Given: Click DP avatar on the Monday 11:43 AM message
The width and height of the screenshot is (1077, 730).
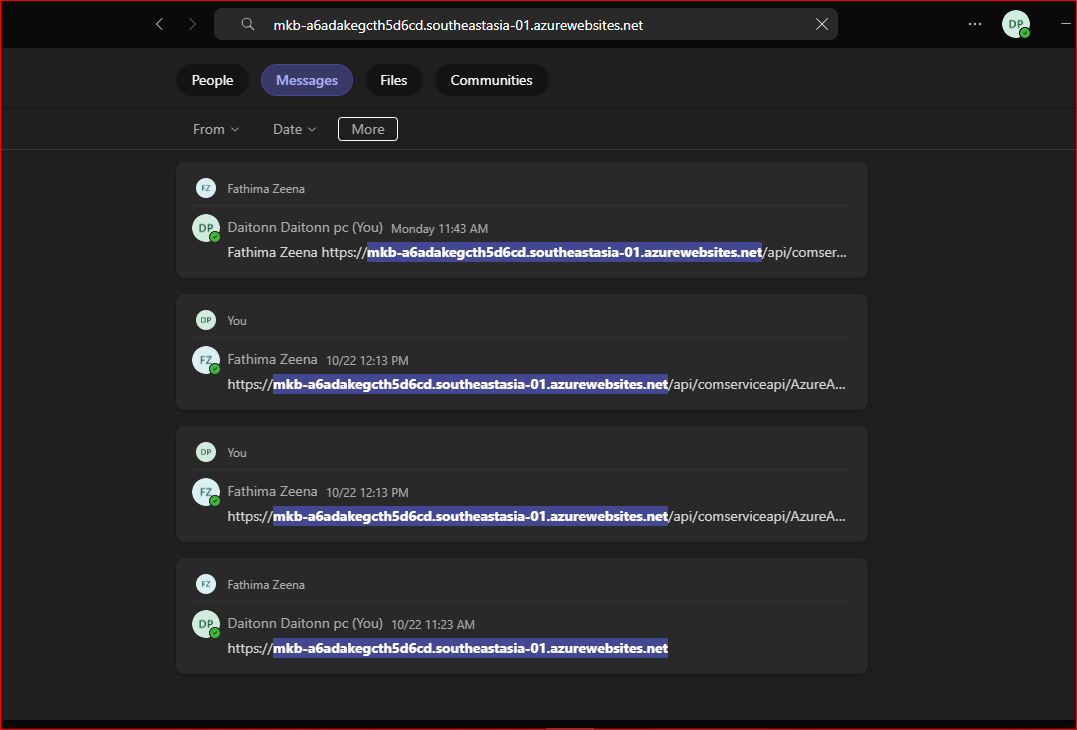Looking at the screenshot, I should (206, 228).
